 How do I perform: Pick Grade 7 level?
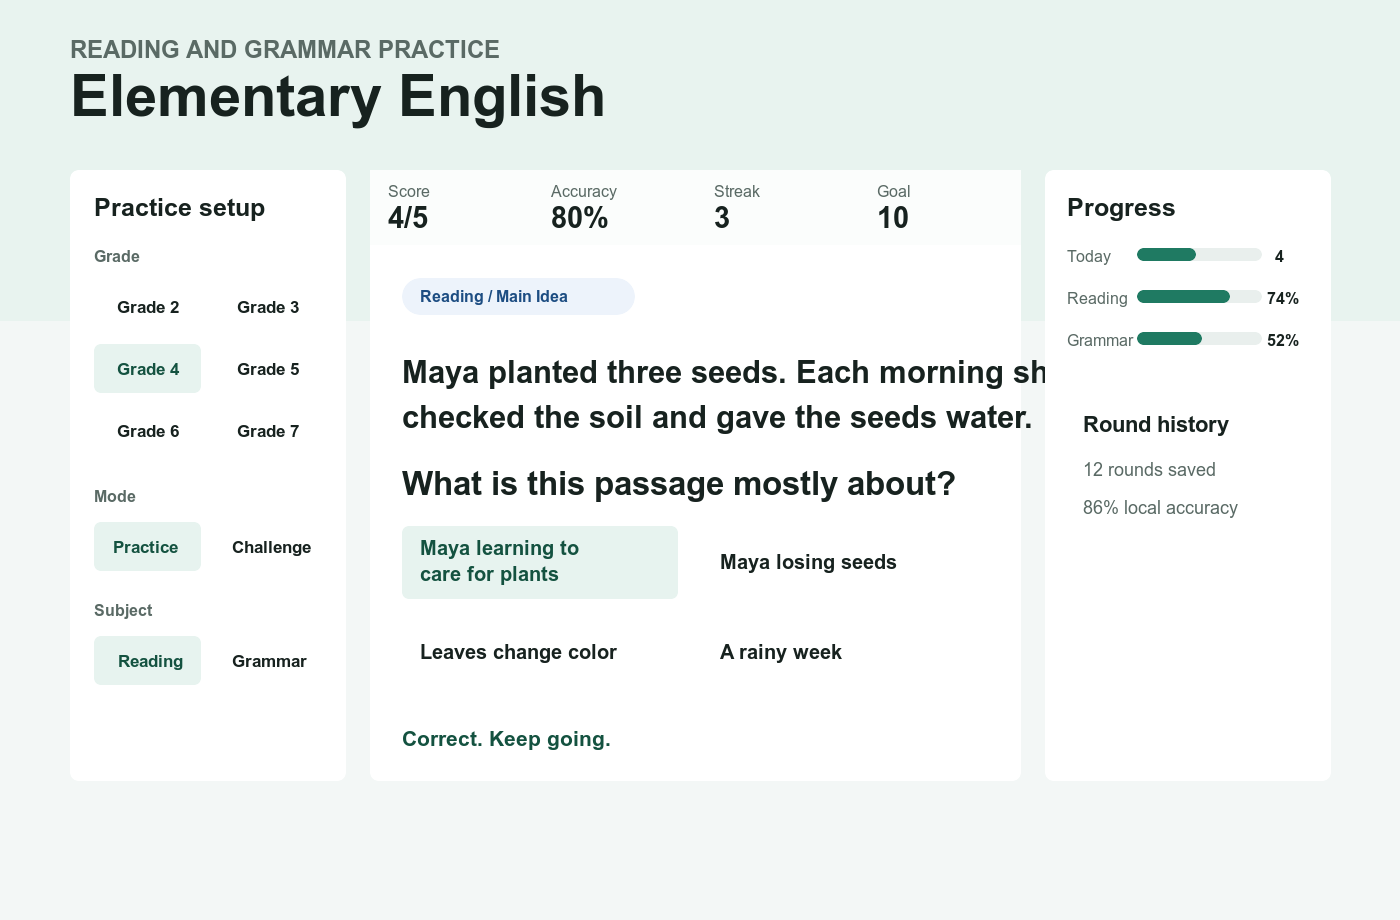pos(268,431)
